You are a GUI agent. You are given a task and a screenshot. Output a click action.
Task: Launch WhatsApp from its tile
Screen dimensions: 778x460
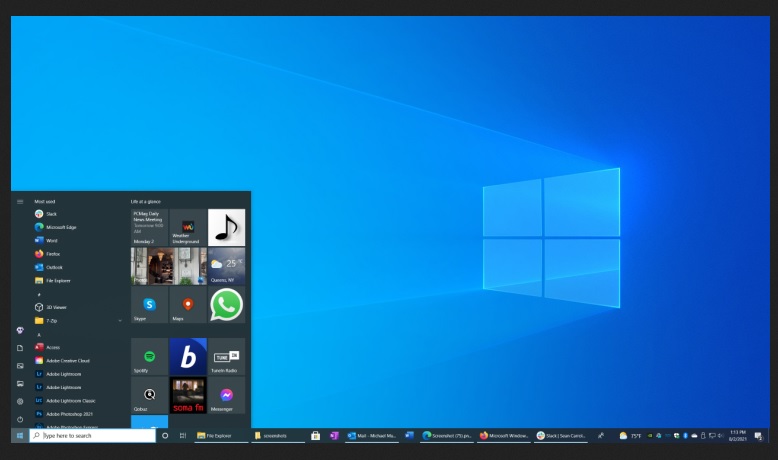point(226,305)
